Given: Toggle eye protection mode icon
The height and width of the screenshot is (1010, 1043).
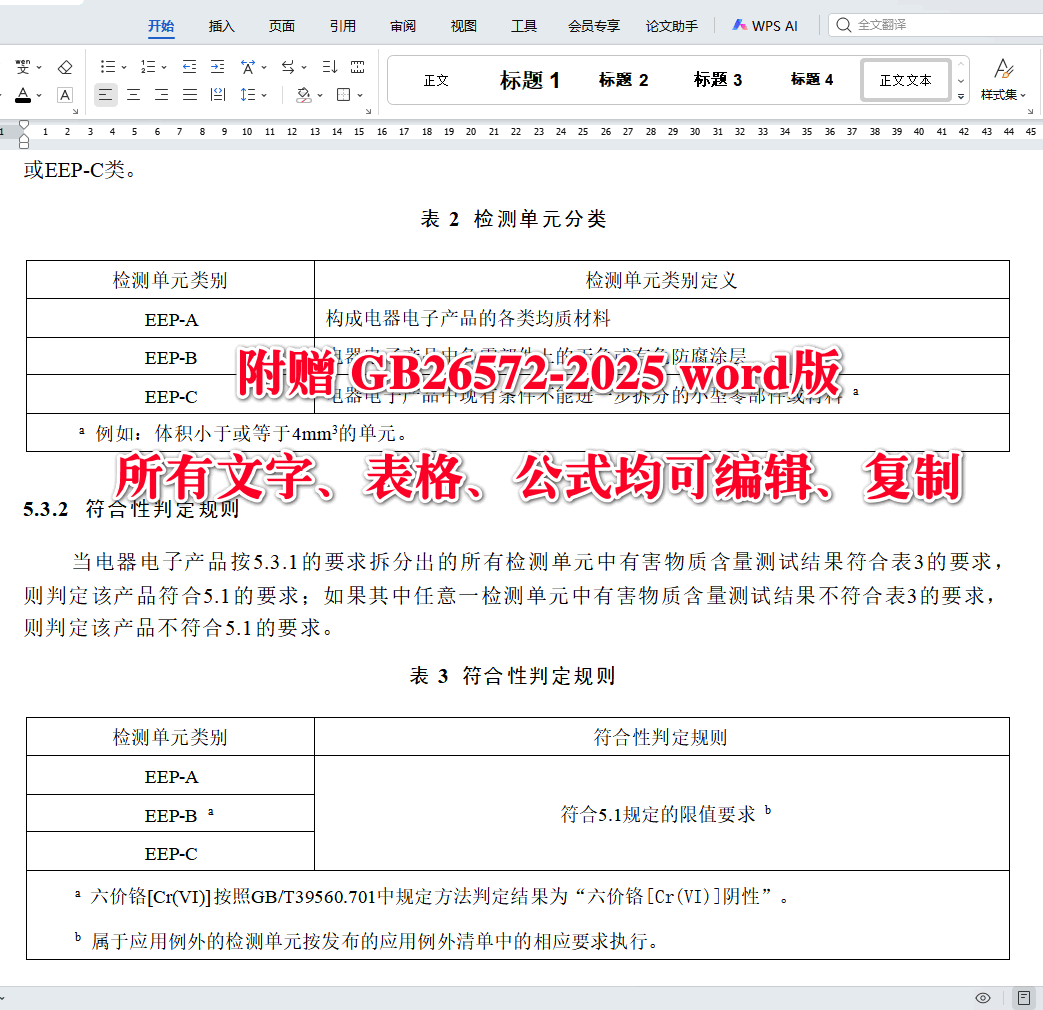Looking at the screenshot, I should [982, 997].
